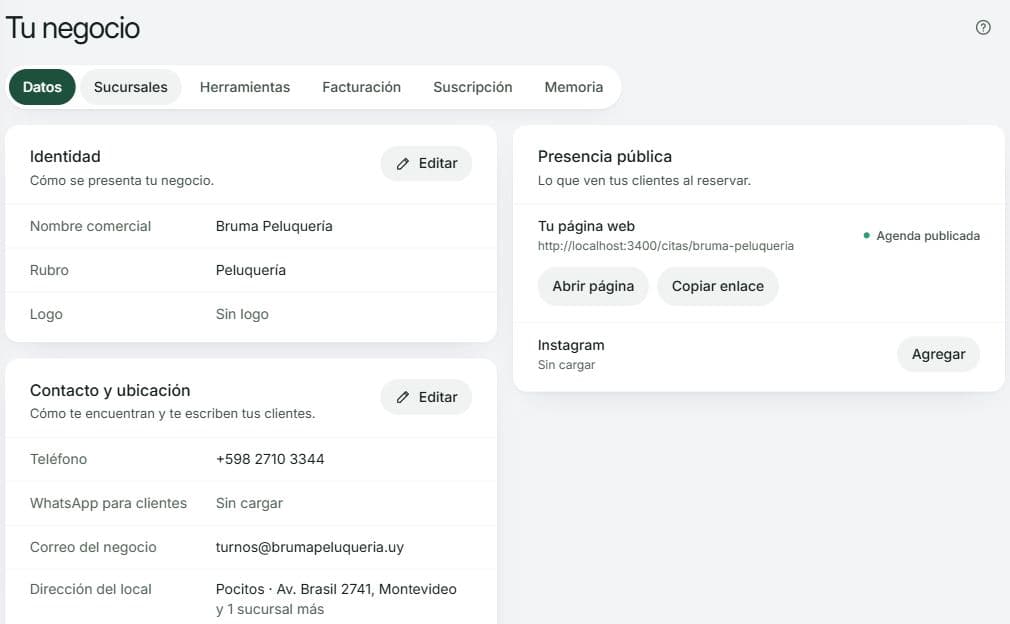Click the Tu página web label

pos(586,226)
